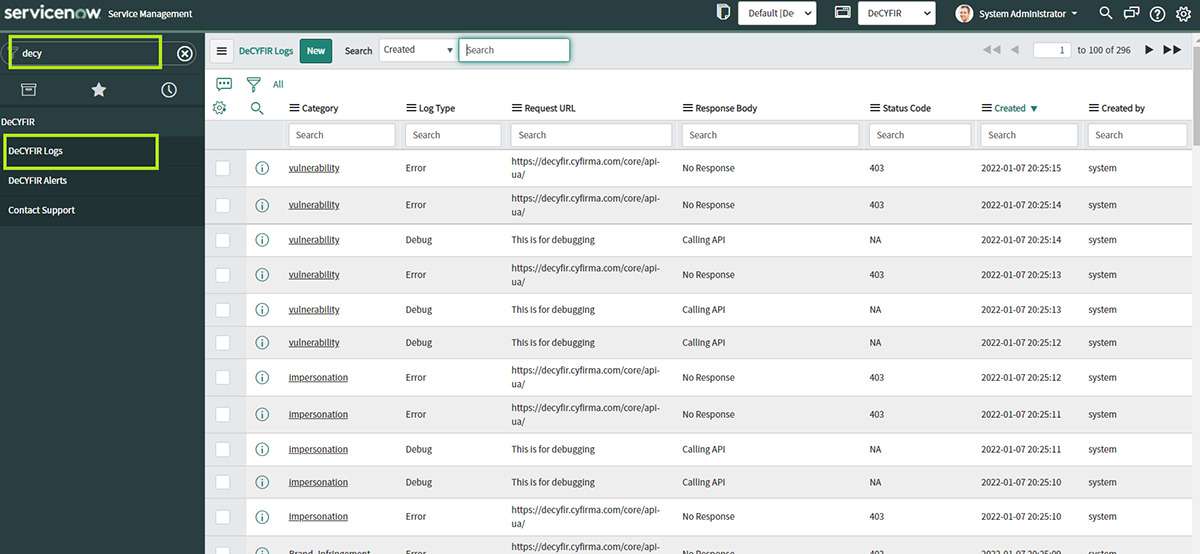Select checkbox for vulnerability 20:25:12 Debug row
Viewport: 1200px width, 554px height.
pyautogui.click(x=222, y=342)
